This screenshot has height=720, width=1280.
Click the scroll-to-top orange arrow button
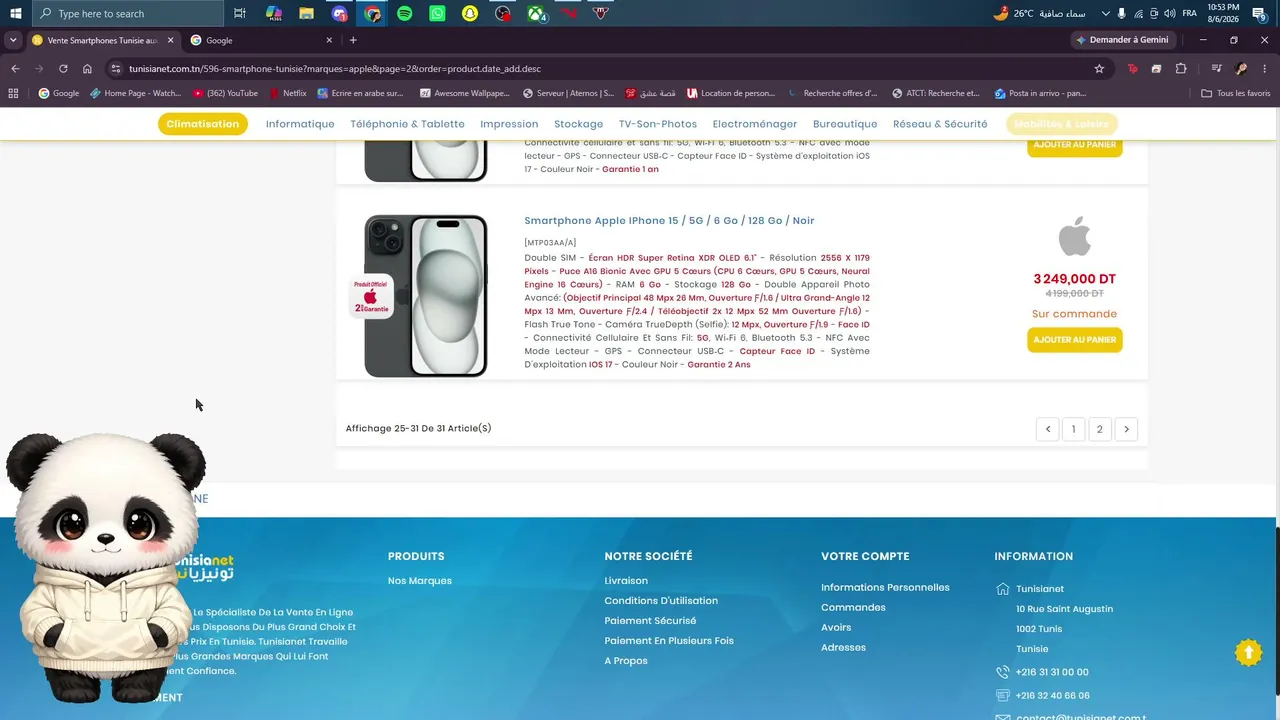[1248, 652]
